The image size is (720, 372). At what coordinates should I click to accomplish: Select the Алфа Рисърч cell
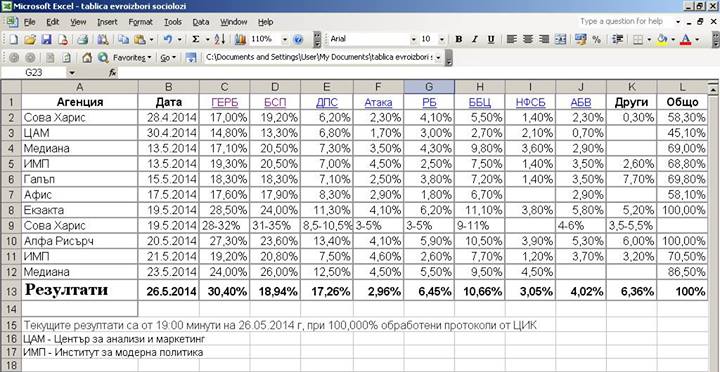[x=79, y=242]
